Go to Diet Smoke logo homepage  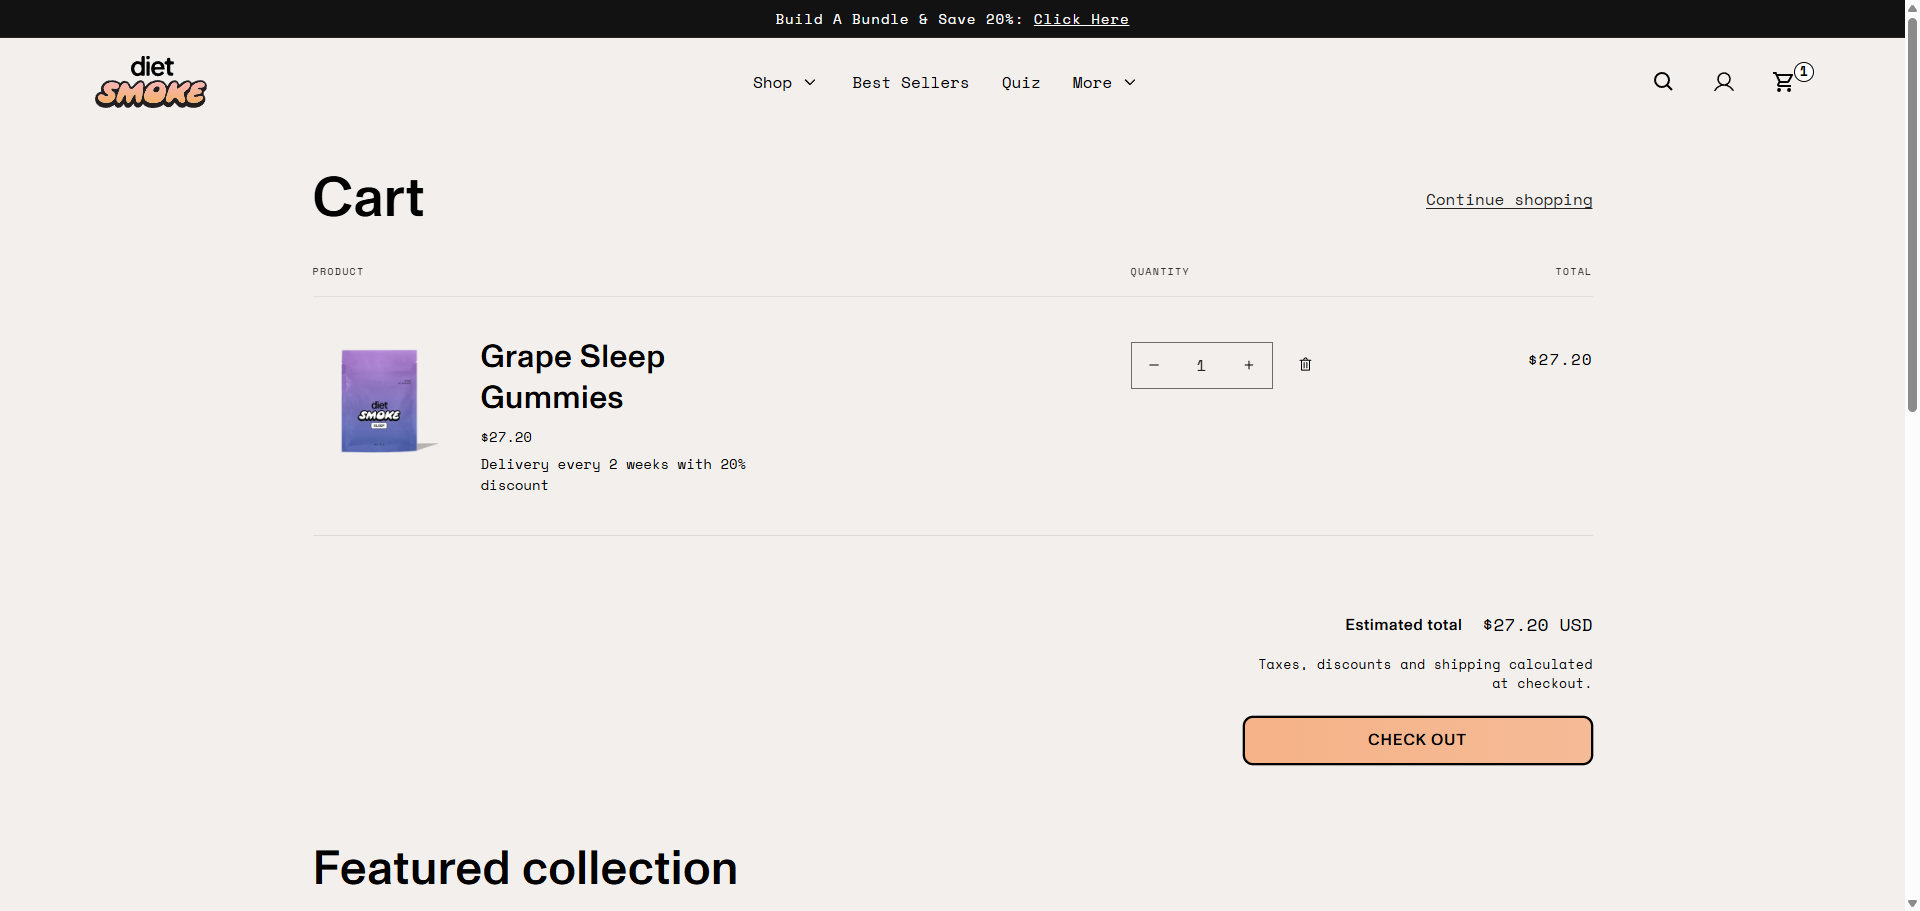pyautogui.click(x=151, y=82)
